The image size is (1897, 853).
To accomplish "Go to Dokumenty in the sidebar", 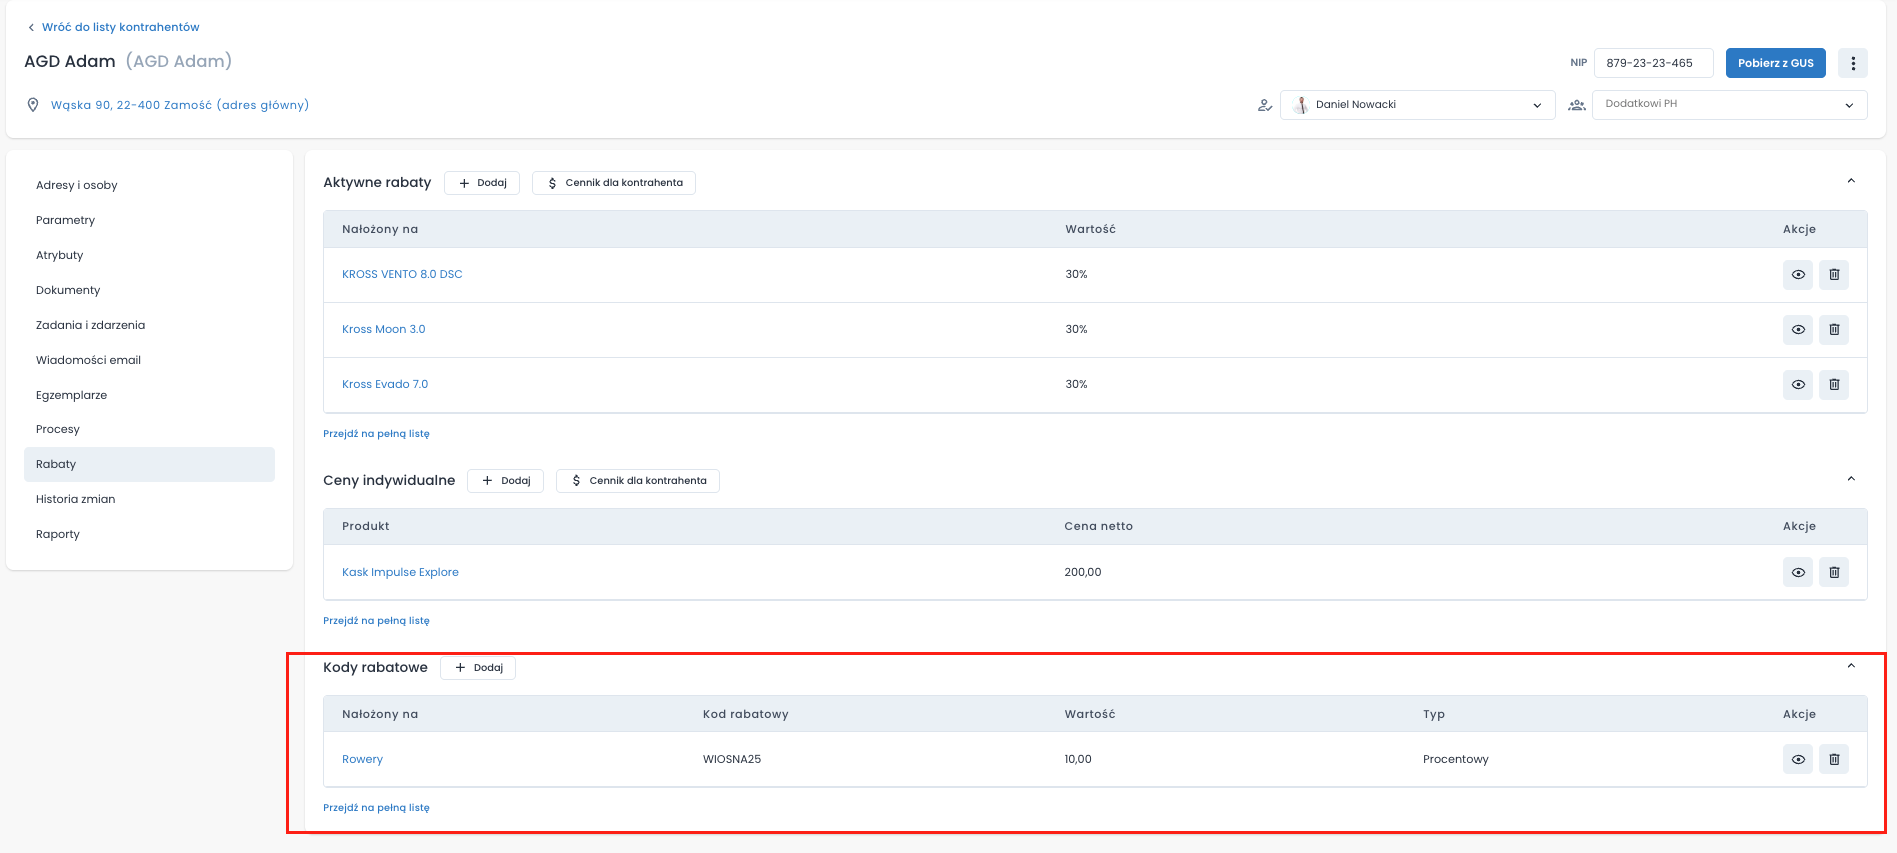I will pyautogui.click(x=68, y=290).
